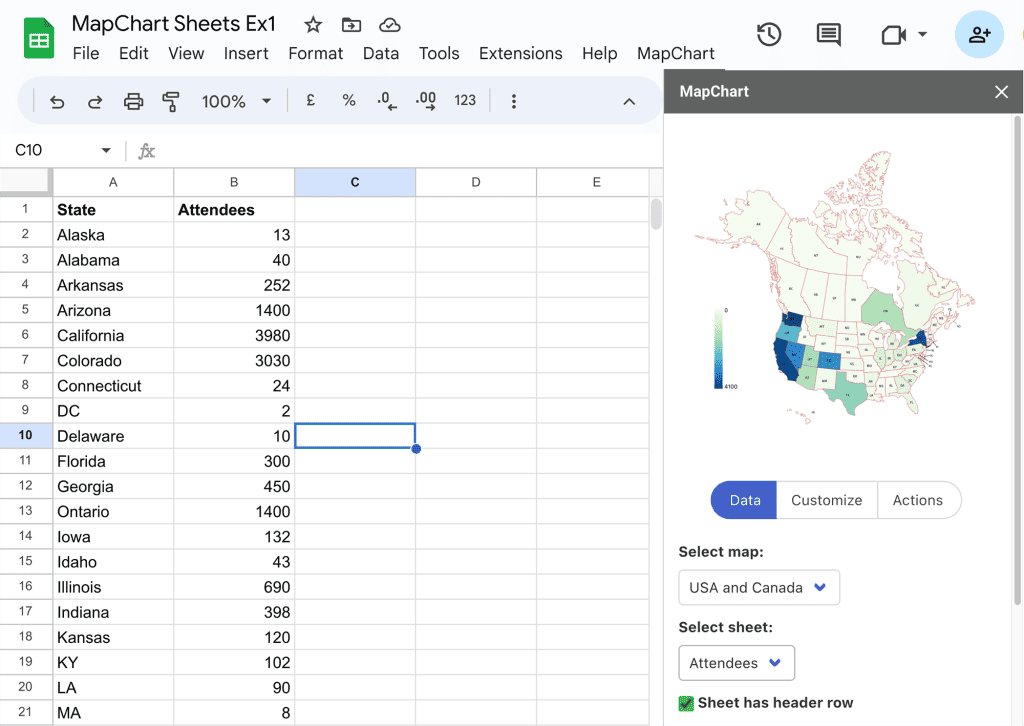Click the MapChart panel scrollbar

(x=1017, y=359)
